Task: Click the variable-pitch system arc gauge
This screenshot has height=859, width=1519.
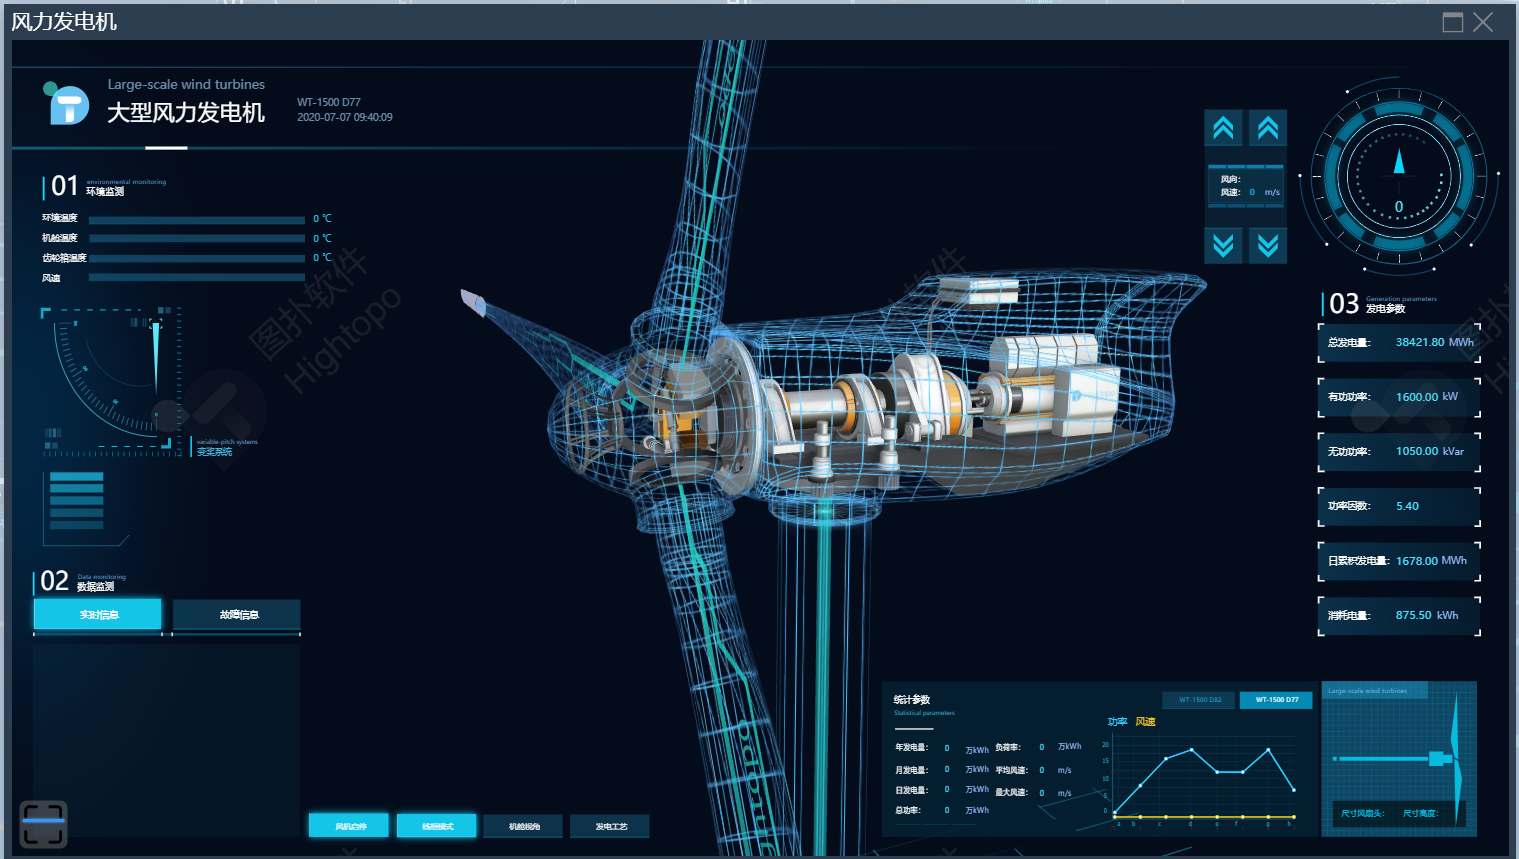Action: pyautogui.click(x=112, y=380)
